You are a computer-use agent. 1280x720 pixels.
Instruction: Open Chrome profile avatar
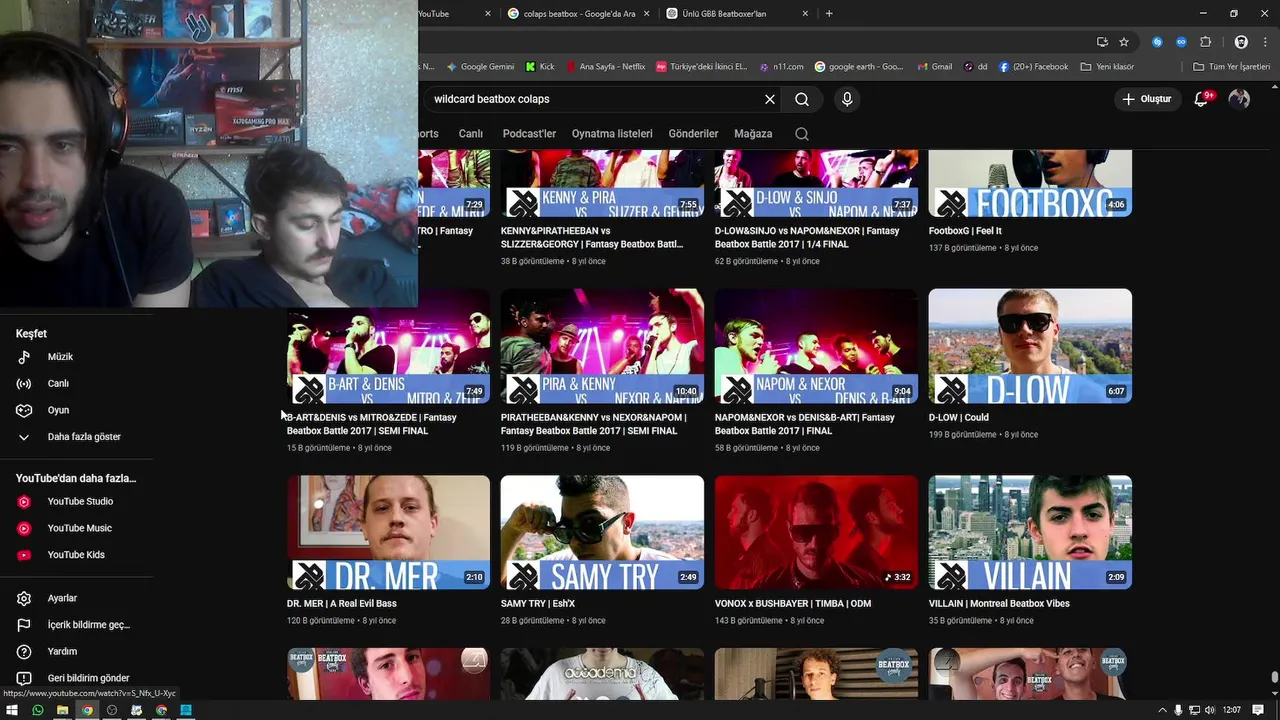pos(1241,42)
